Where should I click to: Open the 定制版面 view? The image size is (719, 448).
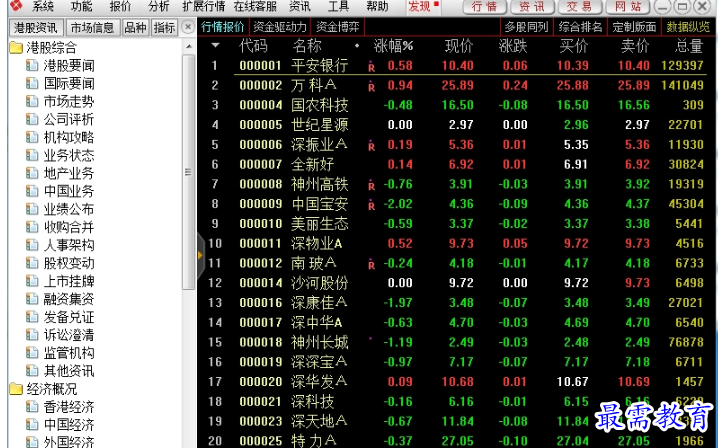click(x=634, y=27)
